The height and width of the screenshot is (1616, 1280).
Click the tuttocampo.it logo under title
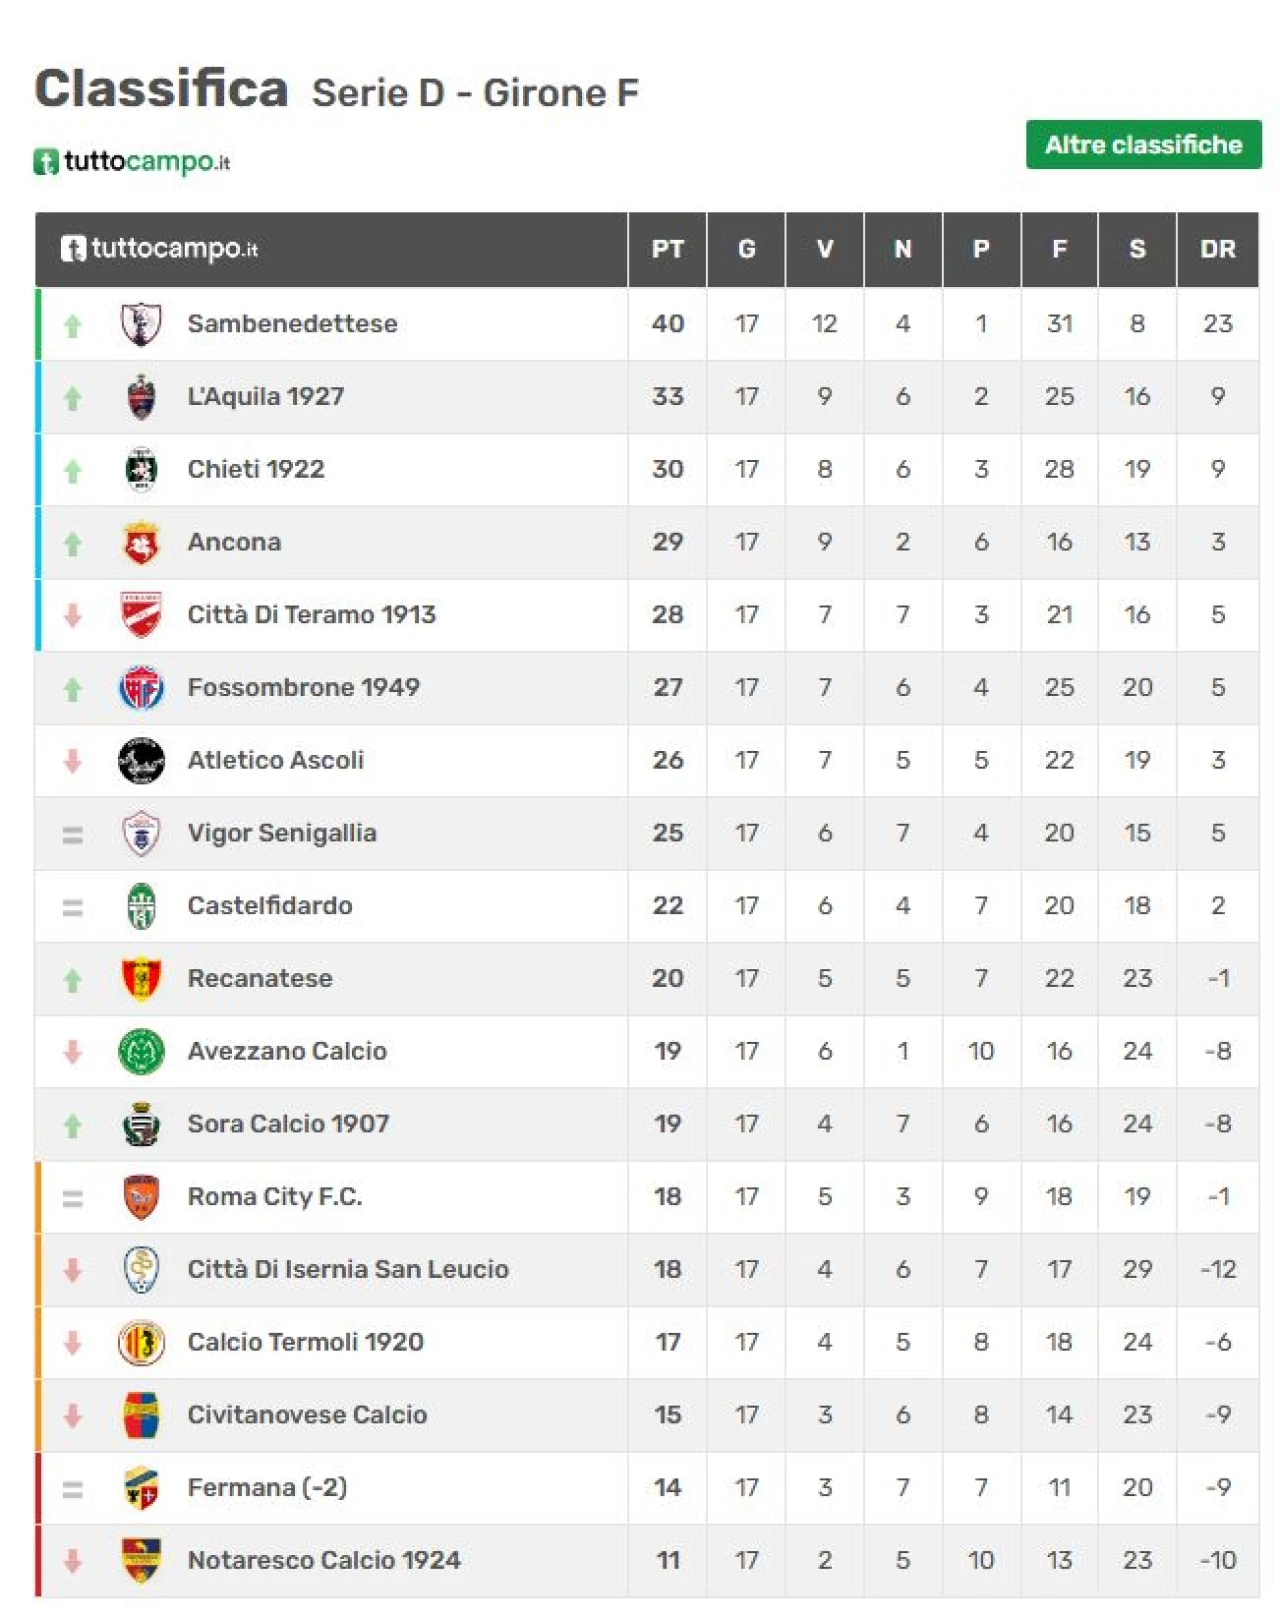(x=132, y=161)
